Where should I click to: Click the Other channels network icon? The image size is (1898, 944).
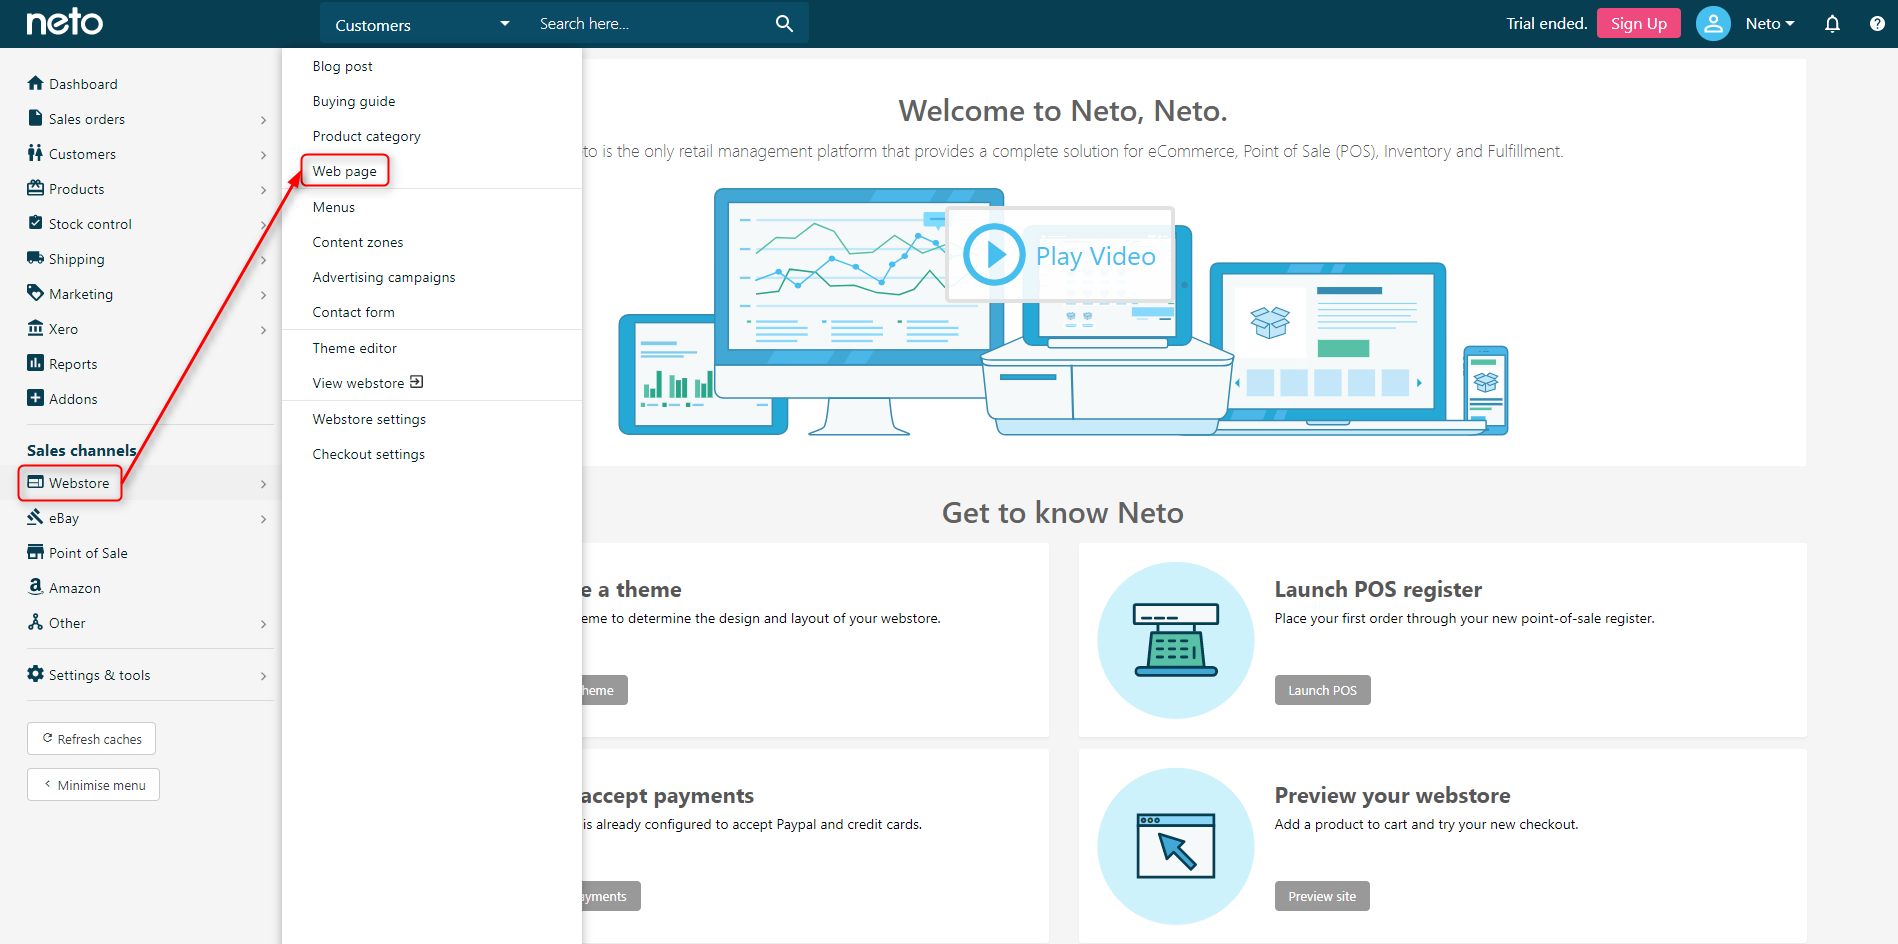(35, 622)
